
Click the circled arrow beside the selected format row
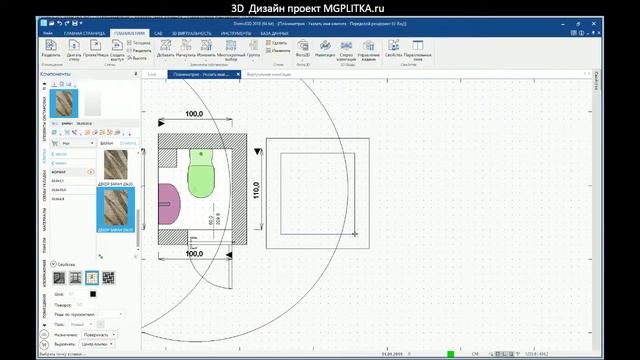pos(91,172)
